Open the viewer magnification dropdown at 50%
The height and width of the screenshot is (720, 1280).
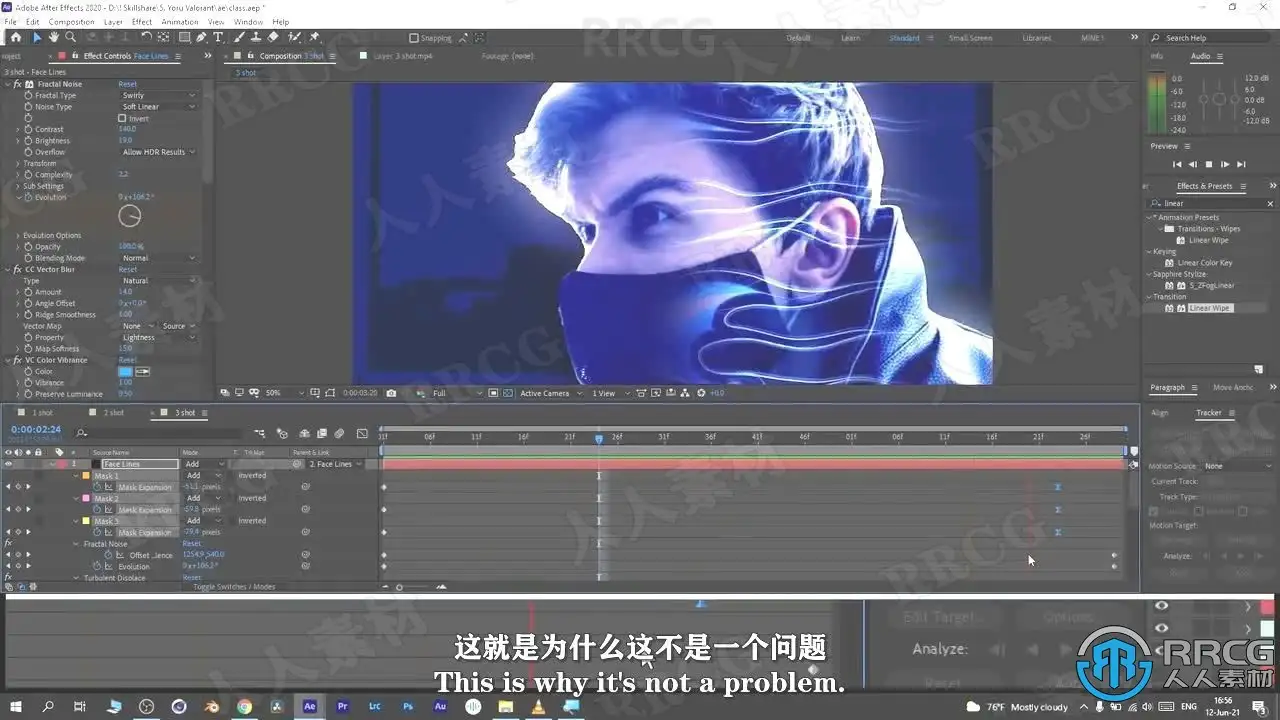(x=282, y=393)
